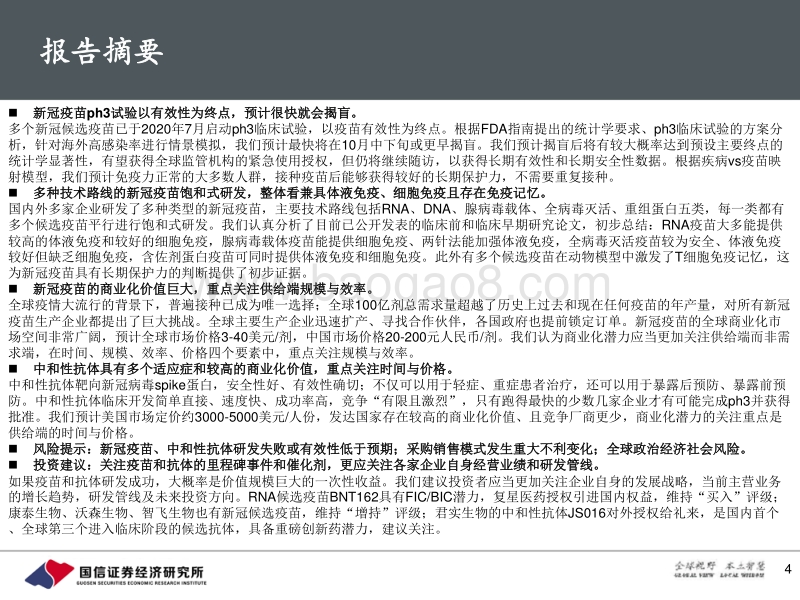Click the line starting 的增长趋势，研发管线
Screen dimensions: 800x600
pyautogui.click(x=394, y=497)
